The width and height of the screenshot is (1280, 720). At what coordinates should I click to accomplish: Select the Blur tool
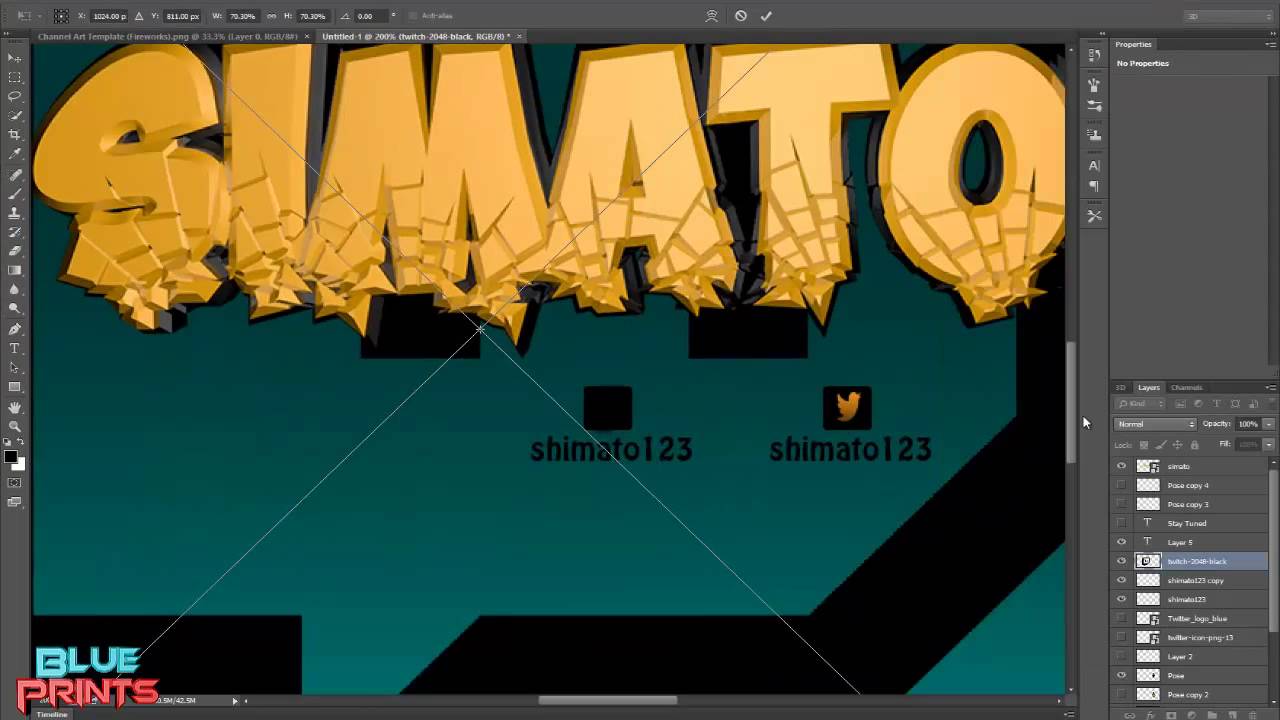pos(15,290)
